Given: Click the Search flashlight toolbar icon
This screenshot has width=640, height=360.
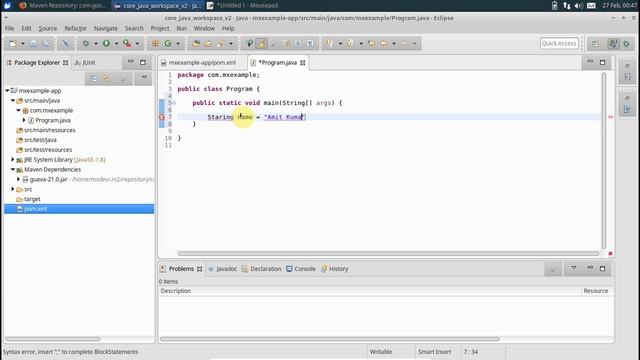Looking at the screenshot, I should coord(221,43).
